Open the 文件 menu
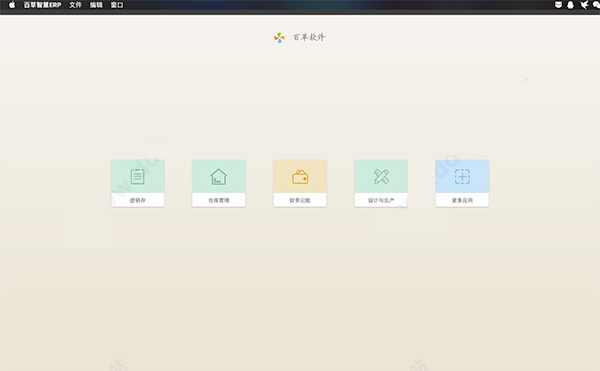This screenshot has width=600, height=371. (75, 5)
